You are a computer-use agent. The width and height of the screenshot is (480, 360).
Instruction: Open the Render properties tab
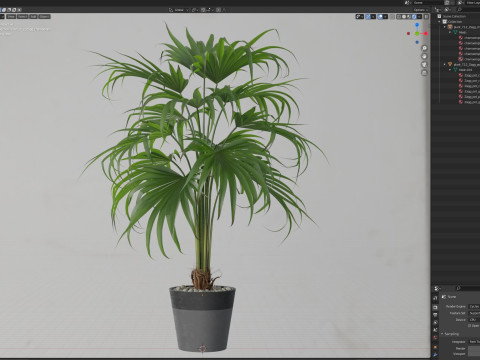click(x=435, y=307)
